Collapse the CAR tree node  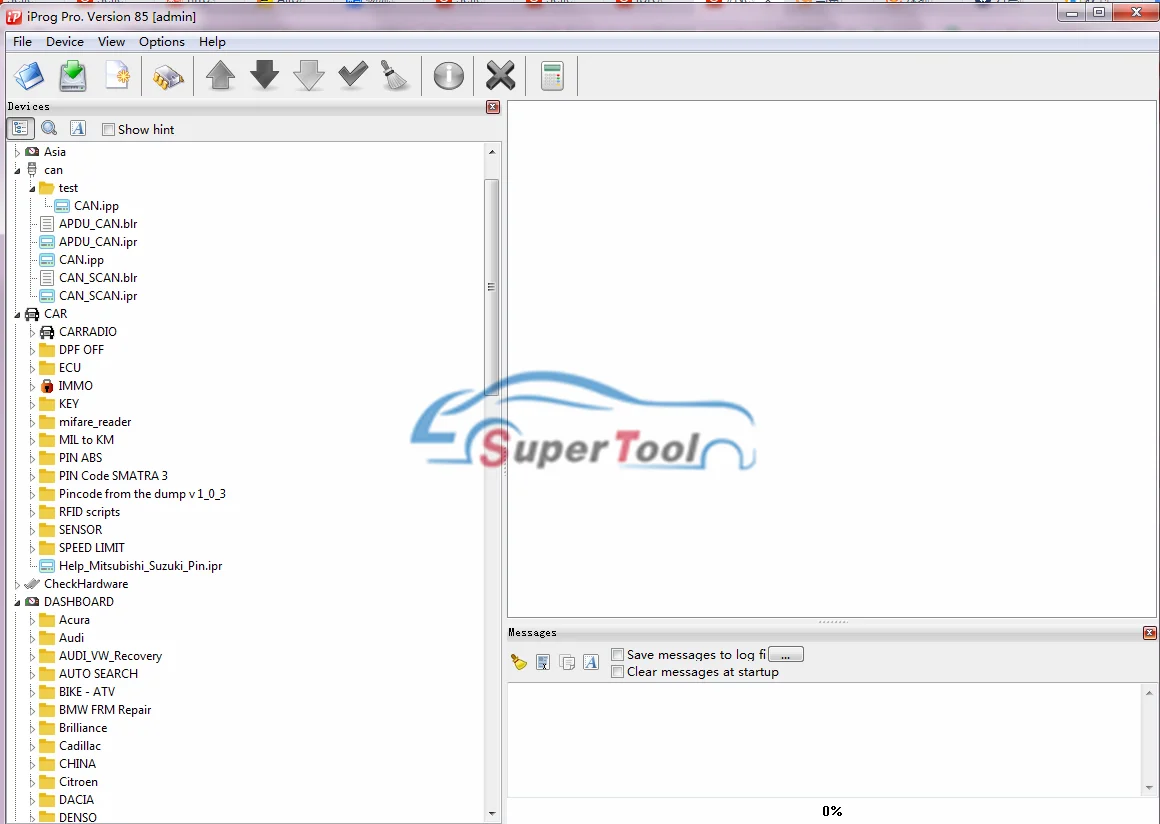(x=17, y=315)
